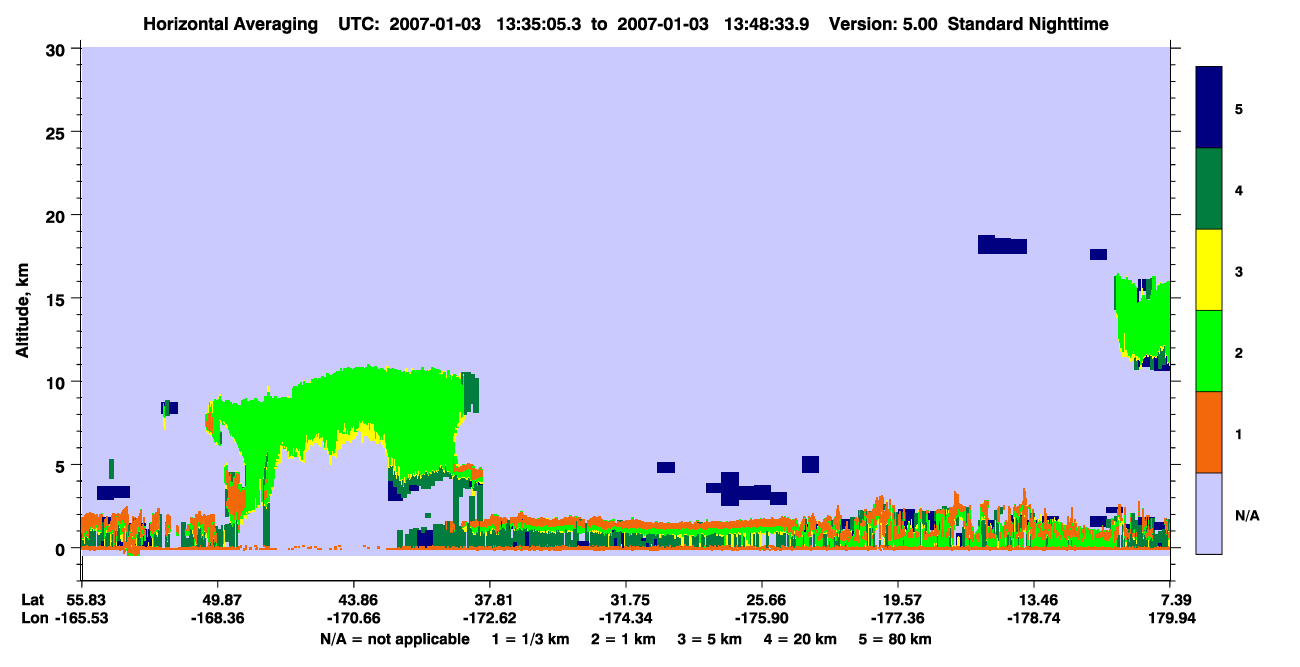Click longitude value '-165.53'
1300x667 pixels.
[x=81, y=618]
